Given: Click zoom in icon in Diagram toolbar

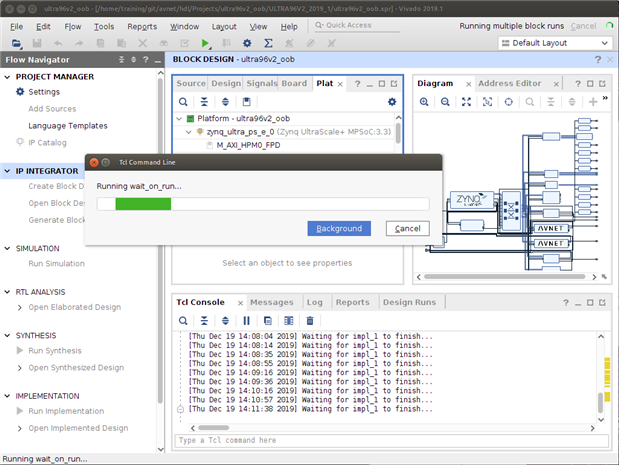Looking at the screenshot, I should (425, 102).
